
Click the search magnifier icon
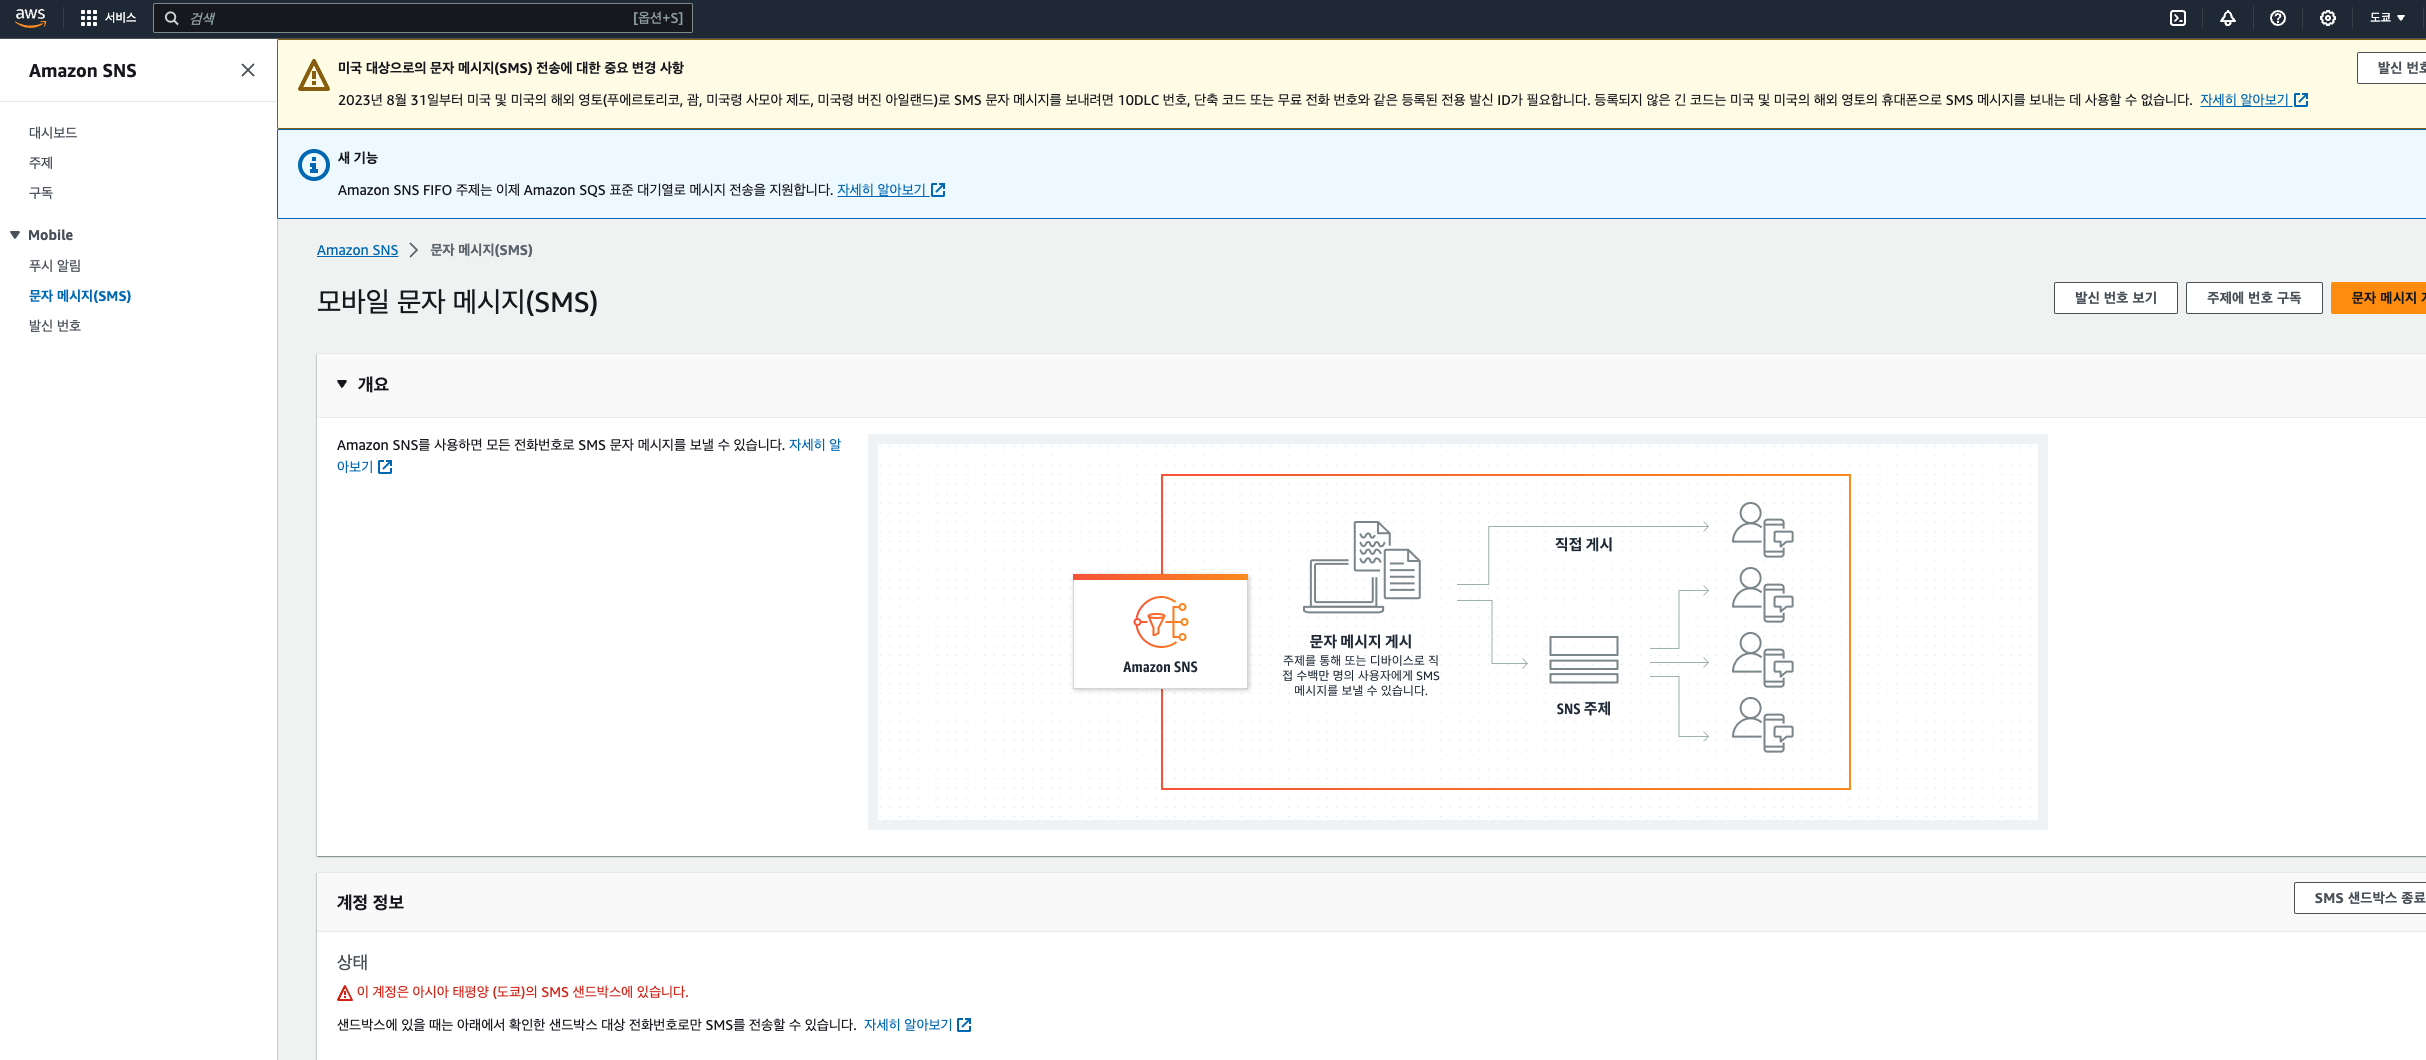click(x=172, y=18)
